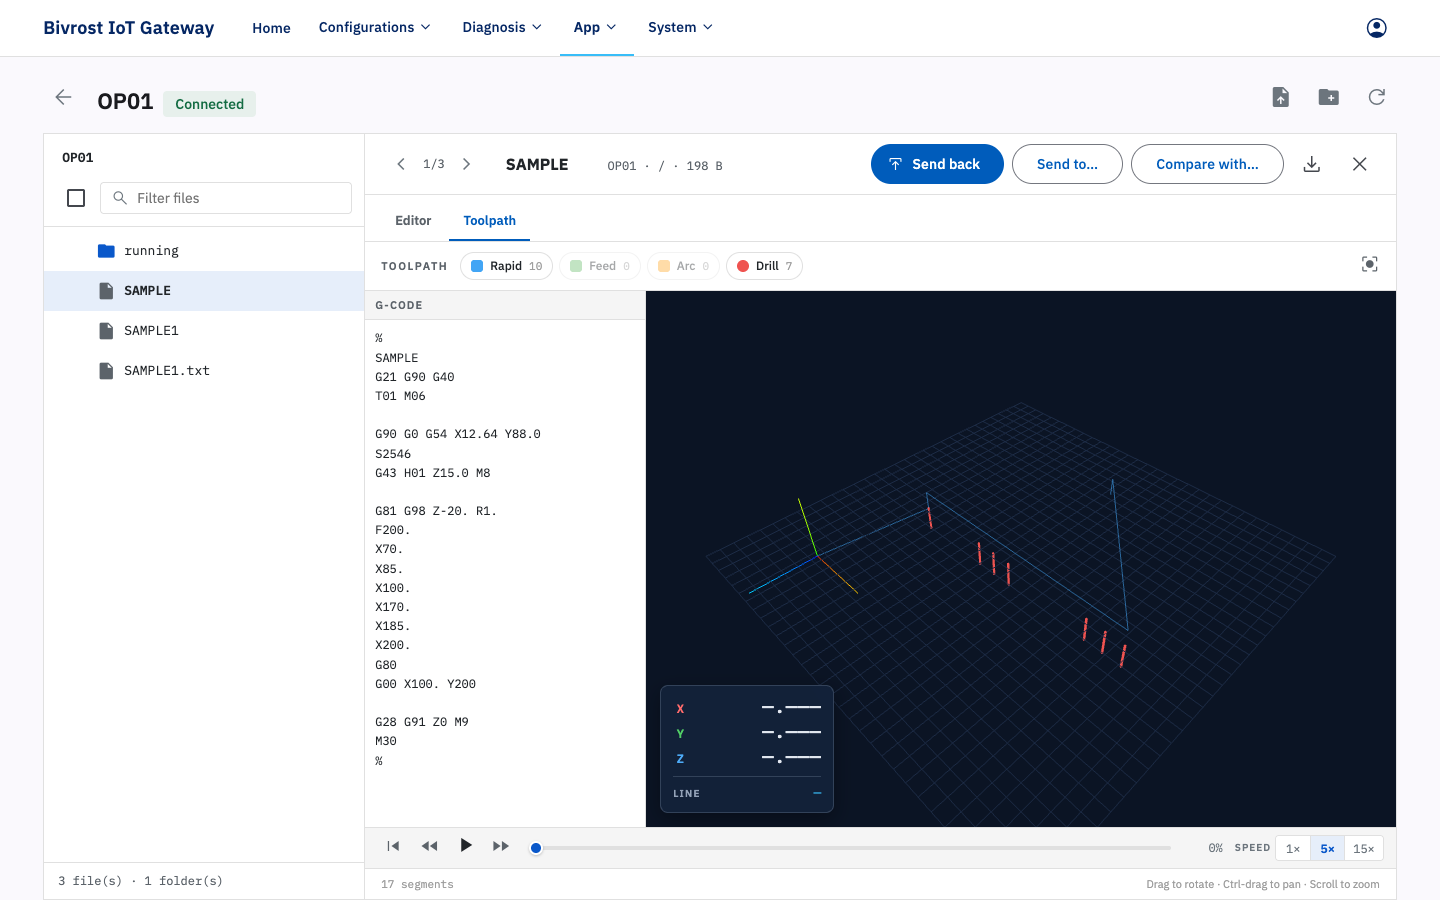This screenshot has height=900, width=1440.
Task: Select the SAMPLE file
Action: pos(204,291)
